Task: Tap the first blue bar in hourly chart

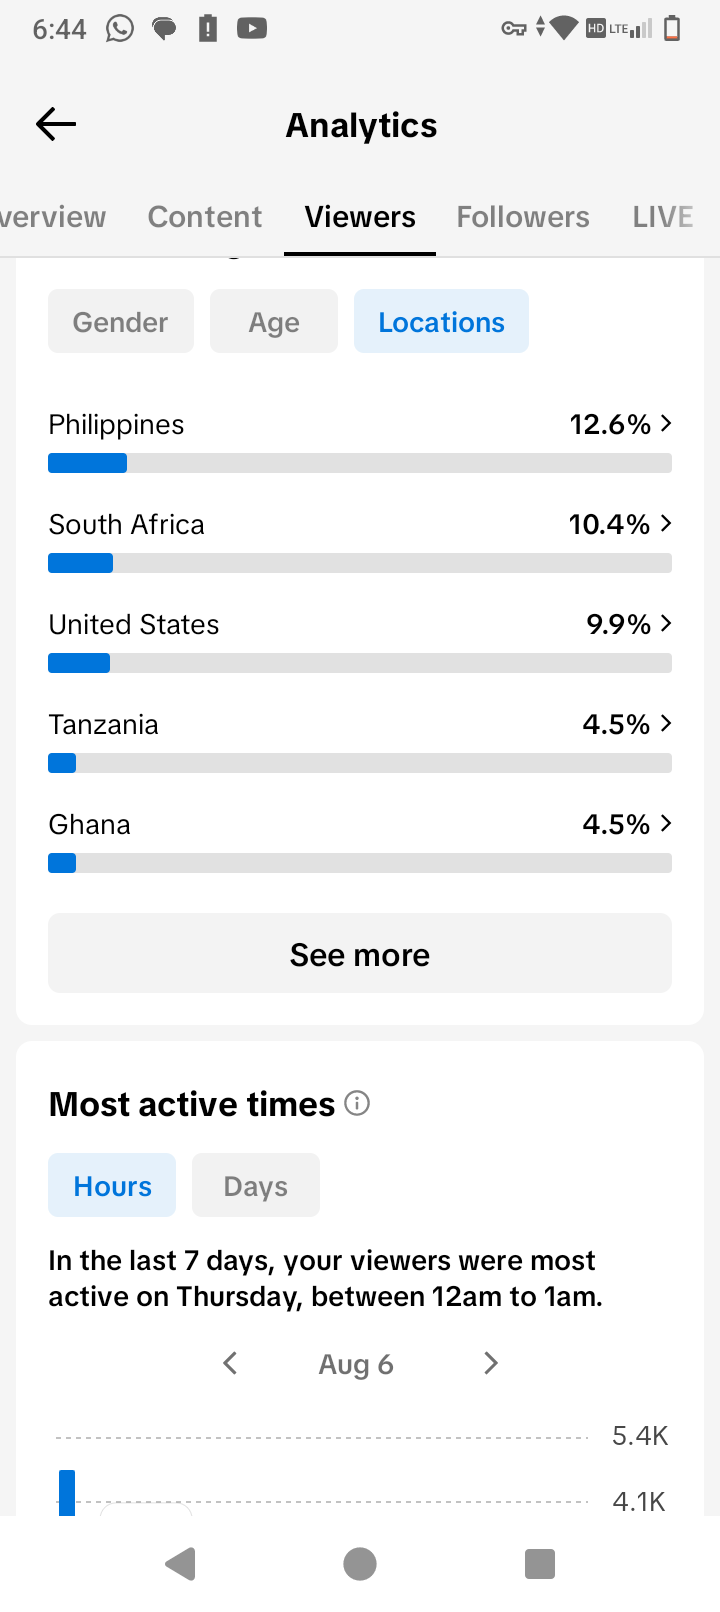Action: [x=67, y=1492]
